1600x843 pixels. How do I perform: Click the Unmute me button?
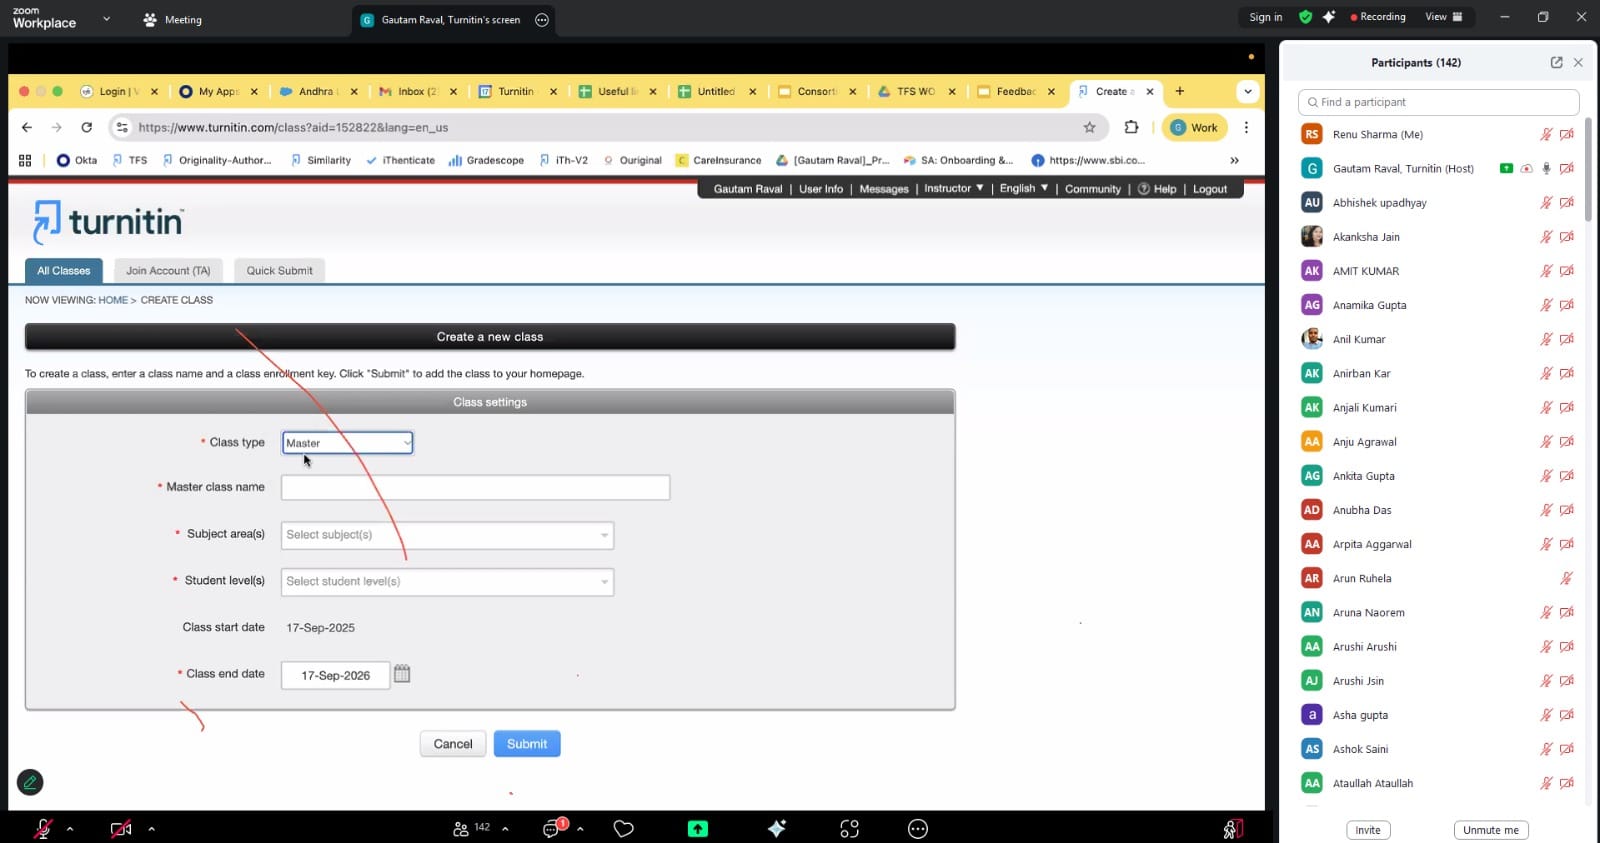1490,830
